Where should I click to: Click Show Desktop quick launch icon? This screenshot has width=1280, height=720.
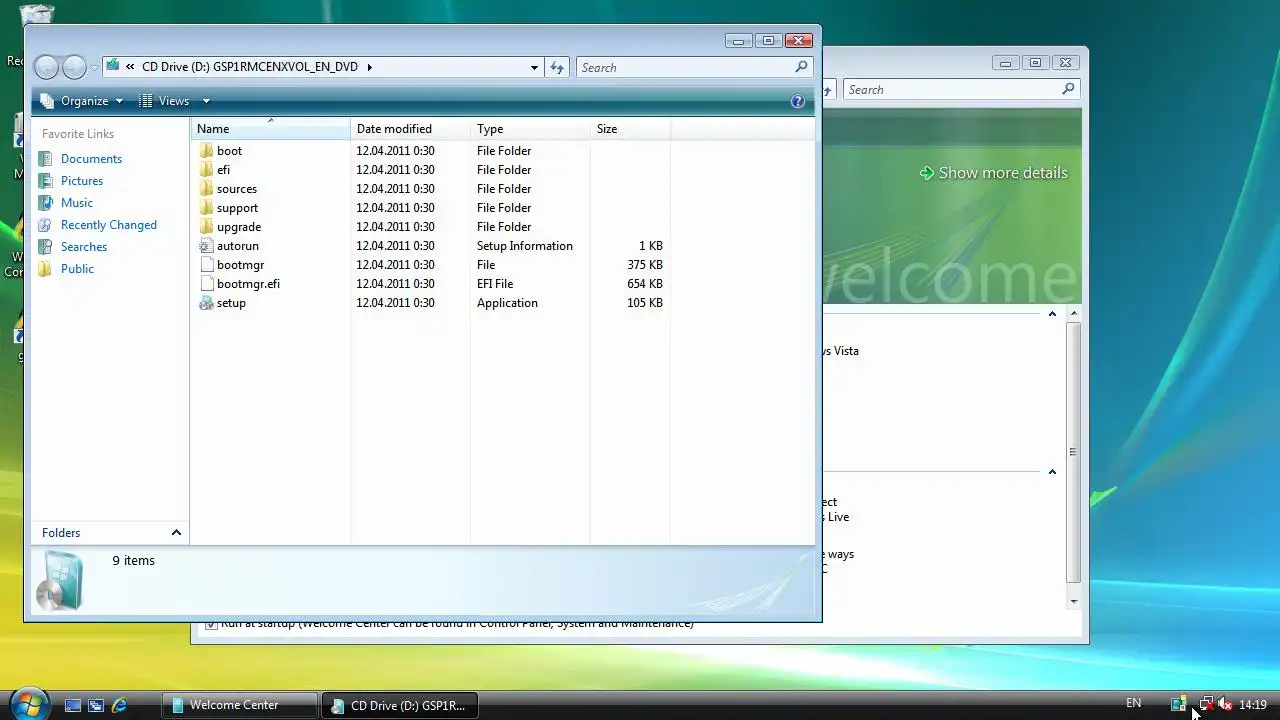[72, 705]
